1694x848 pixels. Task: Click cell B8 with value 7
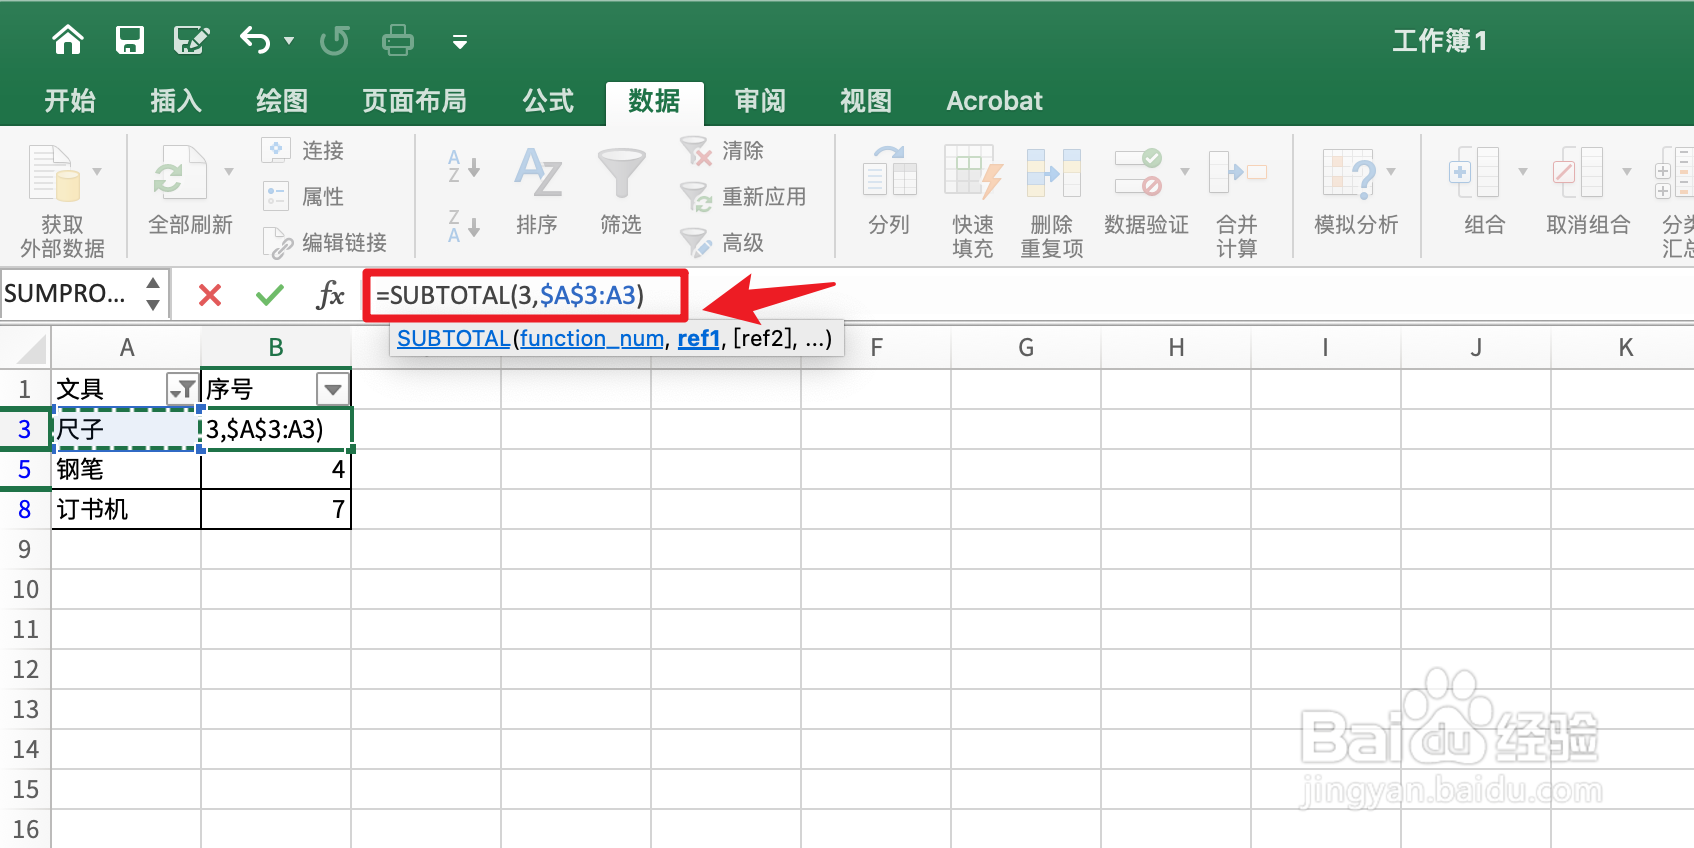(276, 509)
